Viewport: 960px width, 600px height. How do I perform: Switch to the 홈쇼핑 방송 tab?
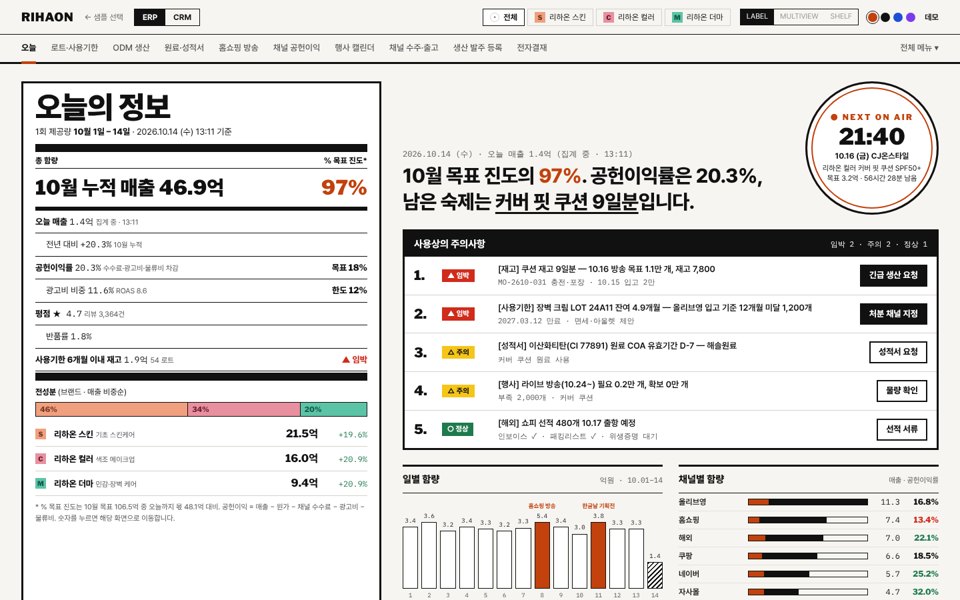[x=238, y=48]
